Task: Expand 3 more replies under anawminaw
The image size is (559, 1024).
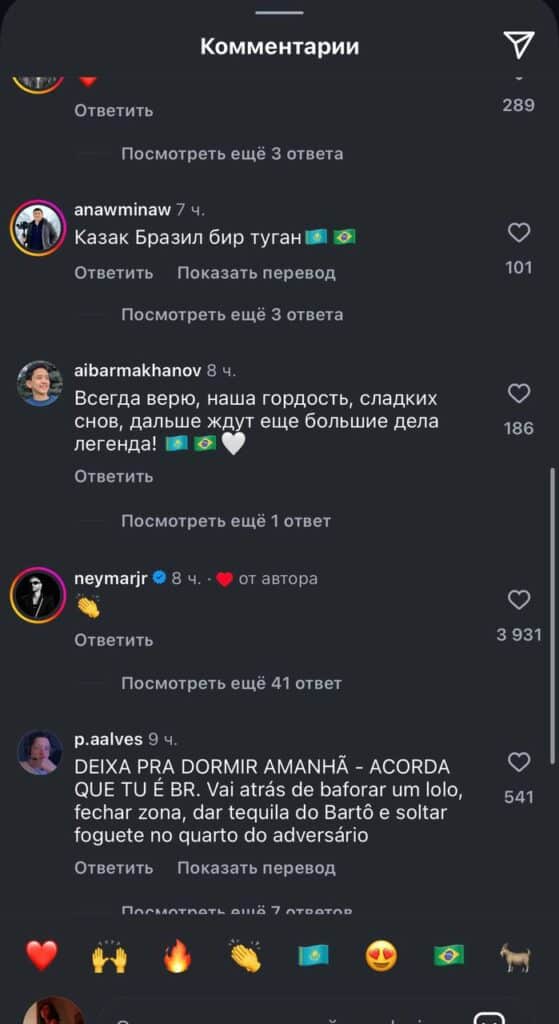Action: pos(232,315)
